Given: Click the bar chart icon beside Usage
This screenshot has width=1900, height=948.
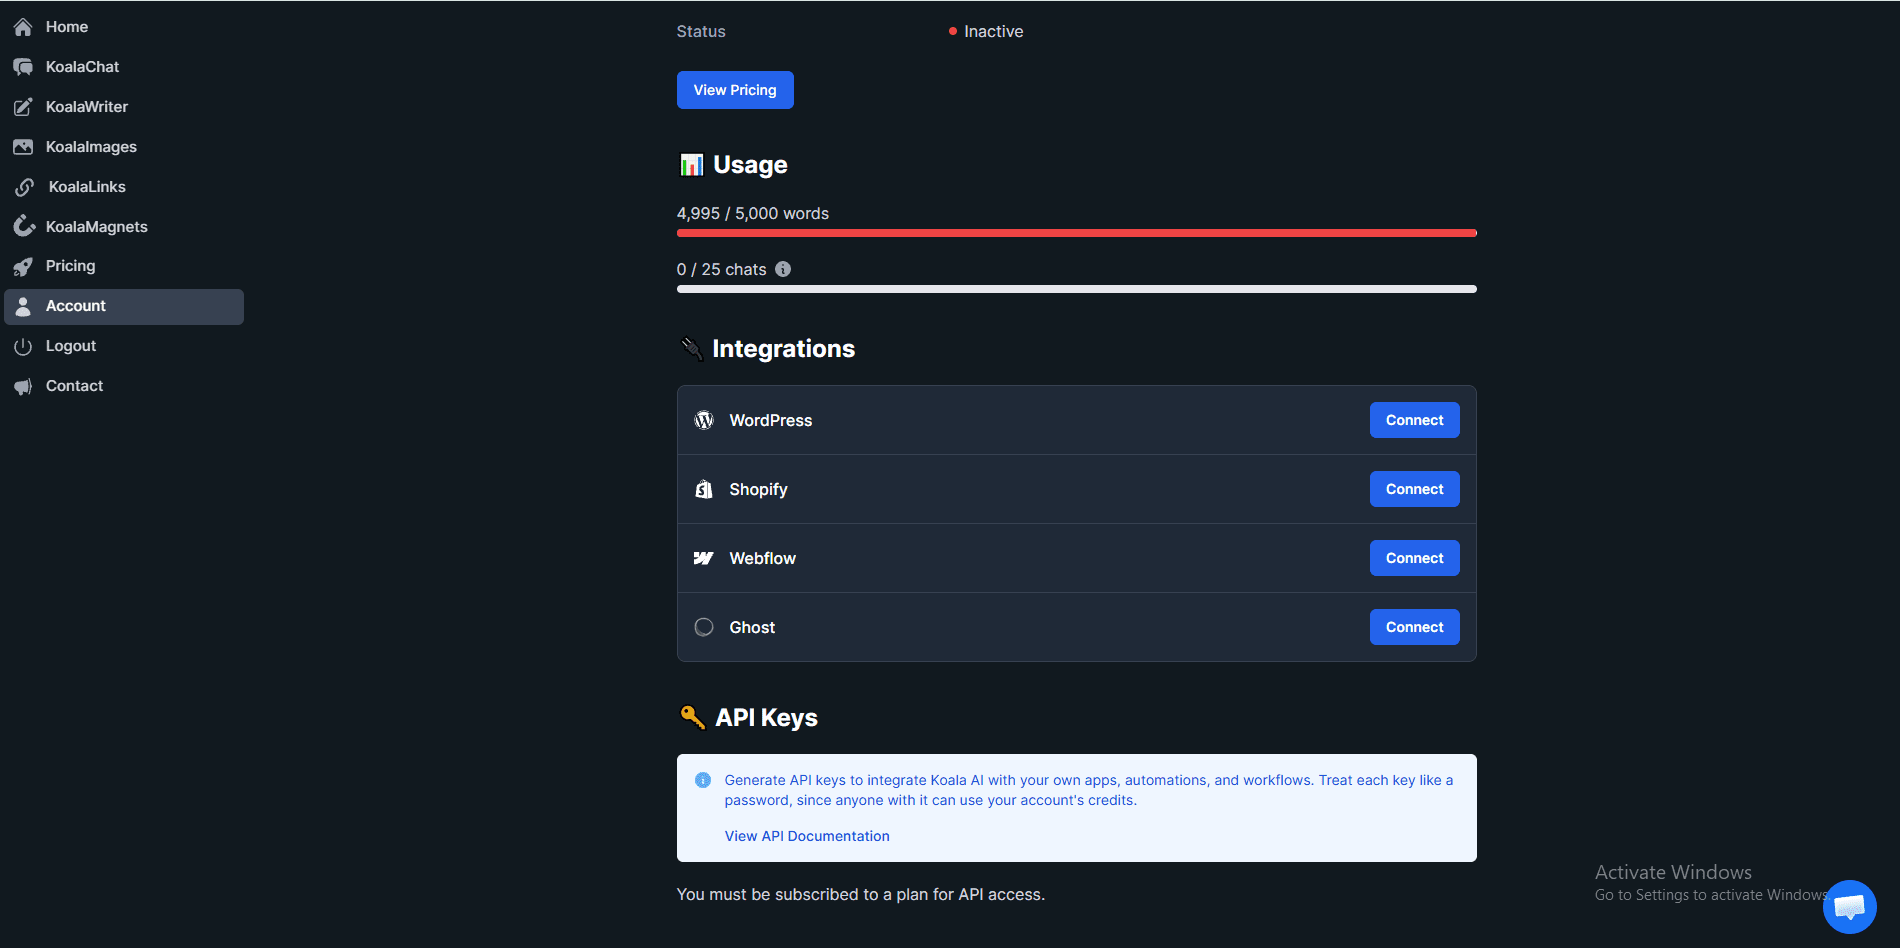Looking at the screenshot, I should click(x=691, y=165).
